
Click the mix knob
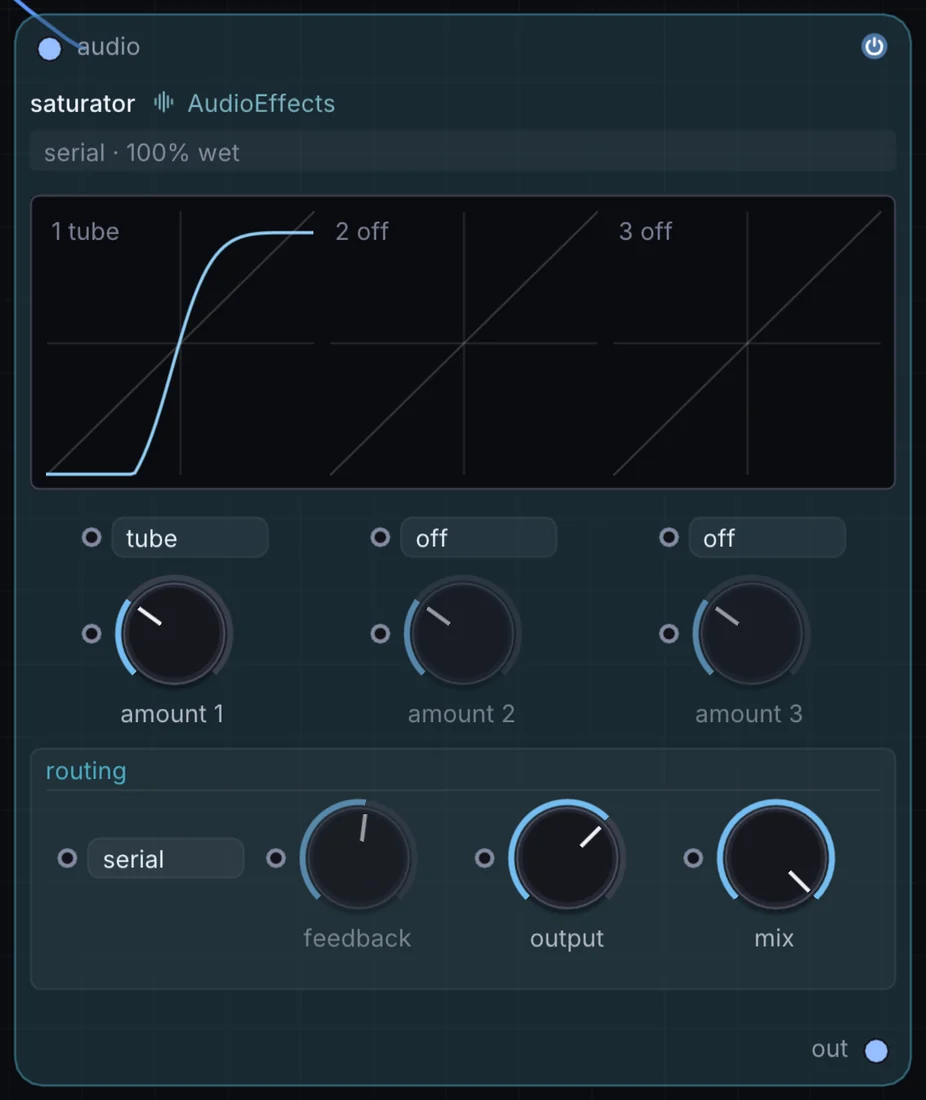(775, 857)
